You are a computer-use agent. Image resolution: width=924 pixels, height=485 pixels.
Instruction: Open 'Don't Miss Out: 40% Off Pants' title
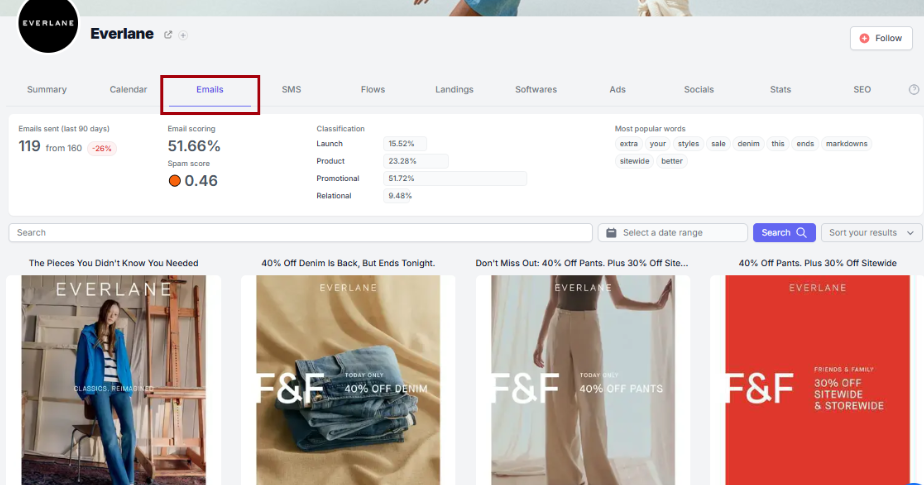tap(582, 263)
